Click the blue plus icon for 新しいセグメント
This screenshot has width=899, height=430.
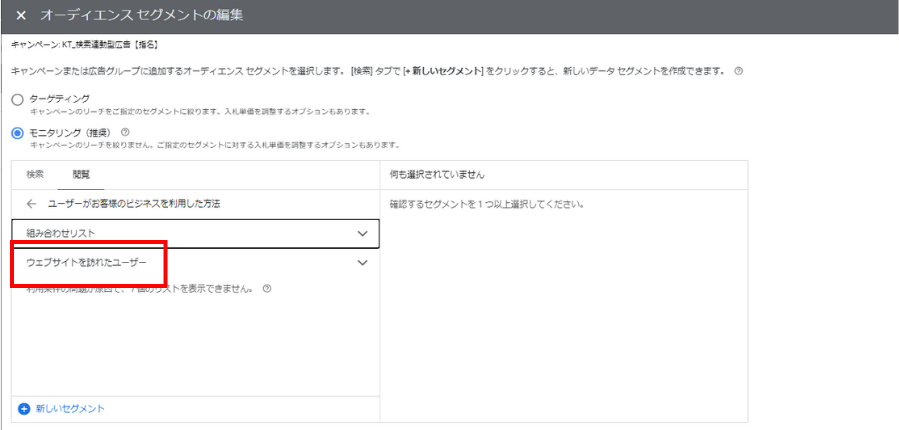[23, 408]
